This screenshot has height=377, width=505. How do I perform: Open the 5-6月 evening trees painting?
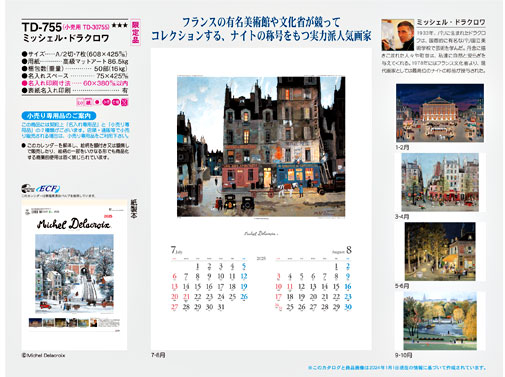440,251
